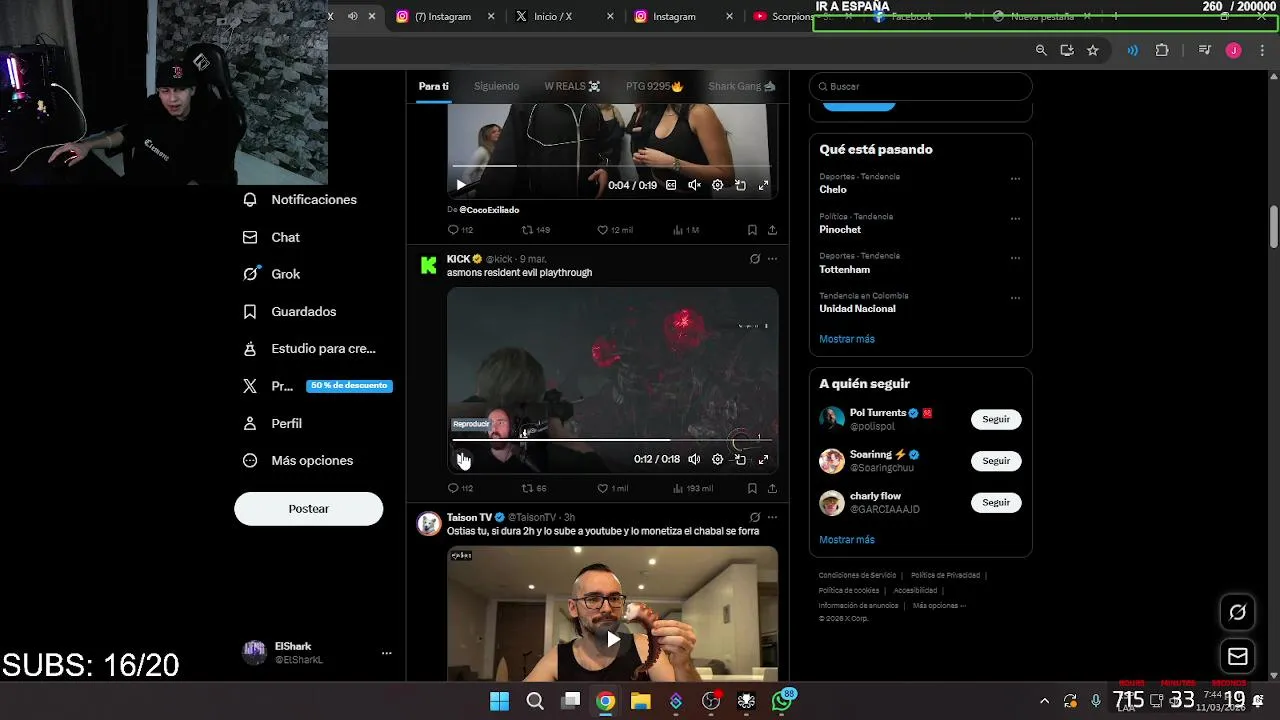Reply to the KICK post
This screenshot has height=720, width=1280.
[460, 488]
